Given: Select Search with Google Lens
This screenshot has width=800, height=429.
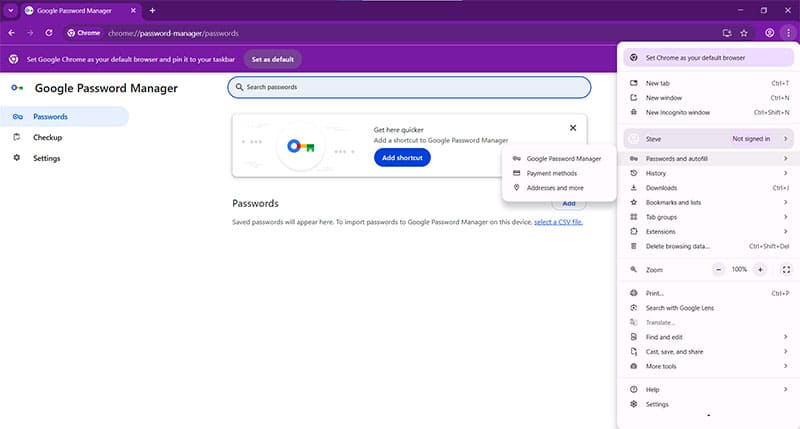Looking at the screenshot, I should tap(708, 308).
